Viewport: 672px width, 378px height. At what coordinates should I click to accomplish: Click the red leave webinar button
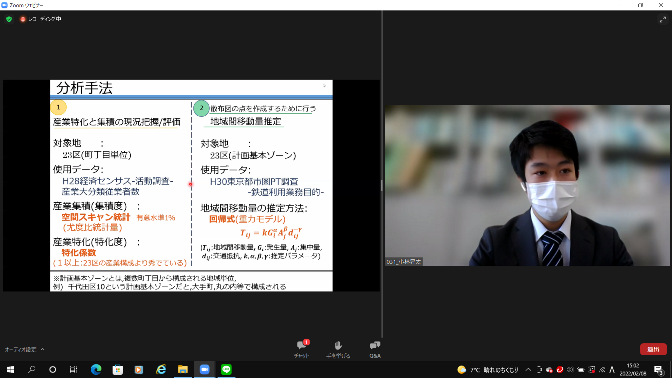[x=653, y=349]
